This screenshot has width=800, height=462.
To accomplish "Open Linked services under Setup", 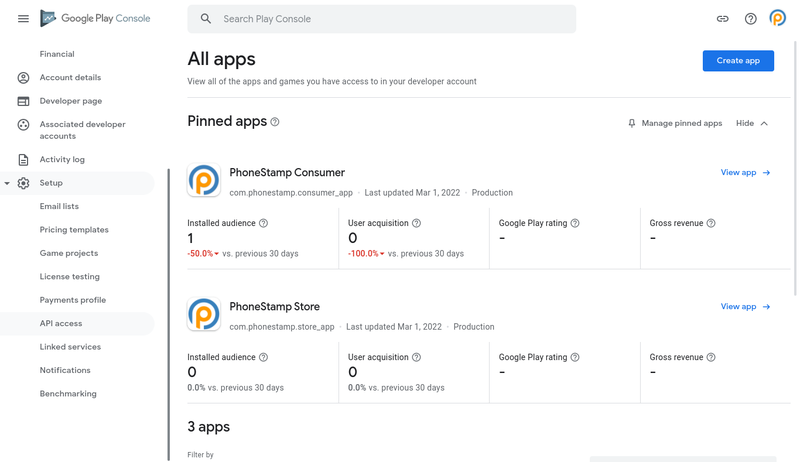I will pyautogui.click(x=70, y=347).
